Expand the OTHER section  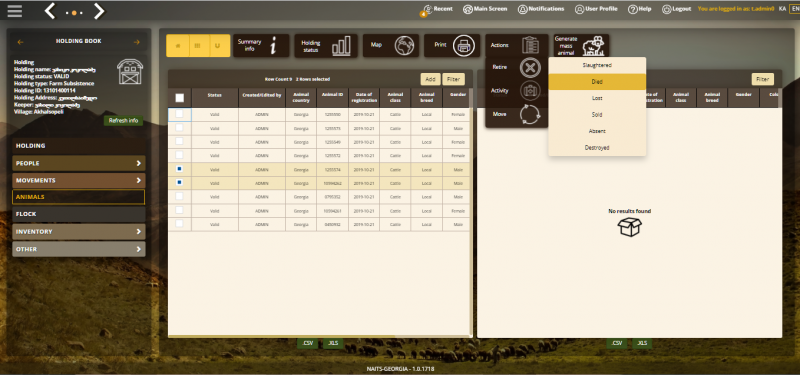[x=79, y=249]
